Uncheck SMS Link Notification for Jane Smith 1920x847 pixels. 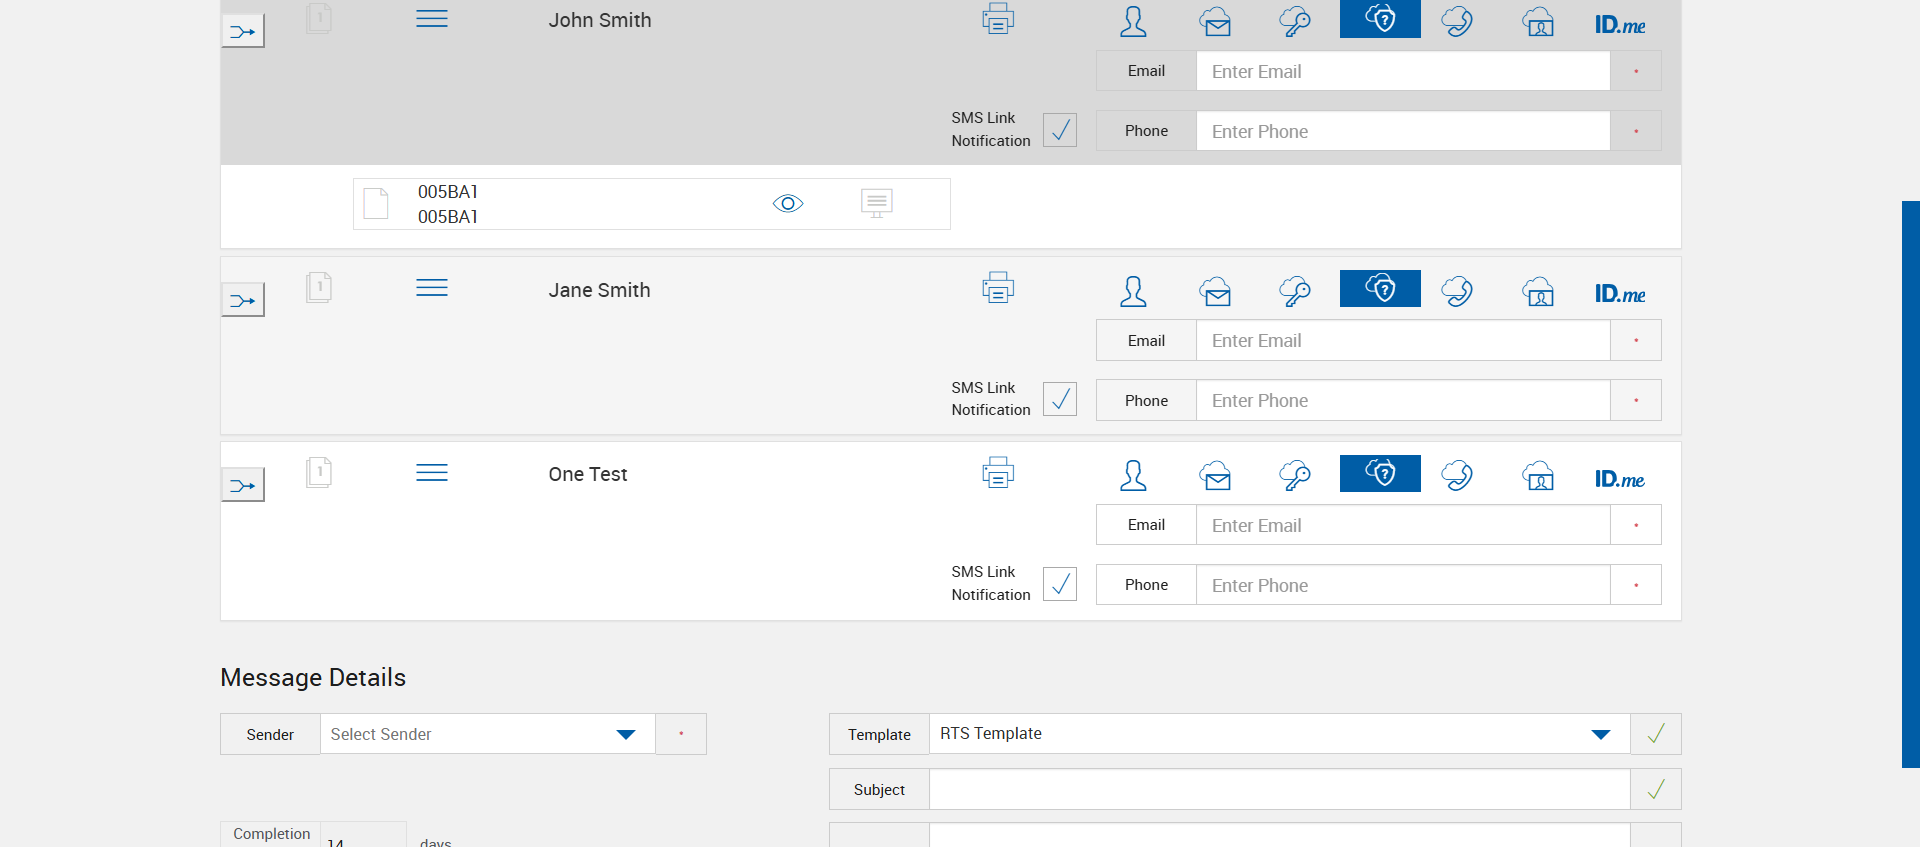pyautogui.click(x=1059, y=399)
